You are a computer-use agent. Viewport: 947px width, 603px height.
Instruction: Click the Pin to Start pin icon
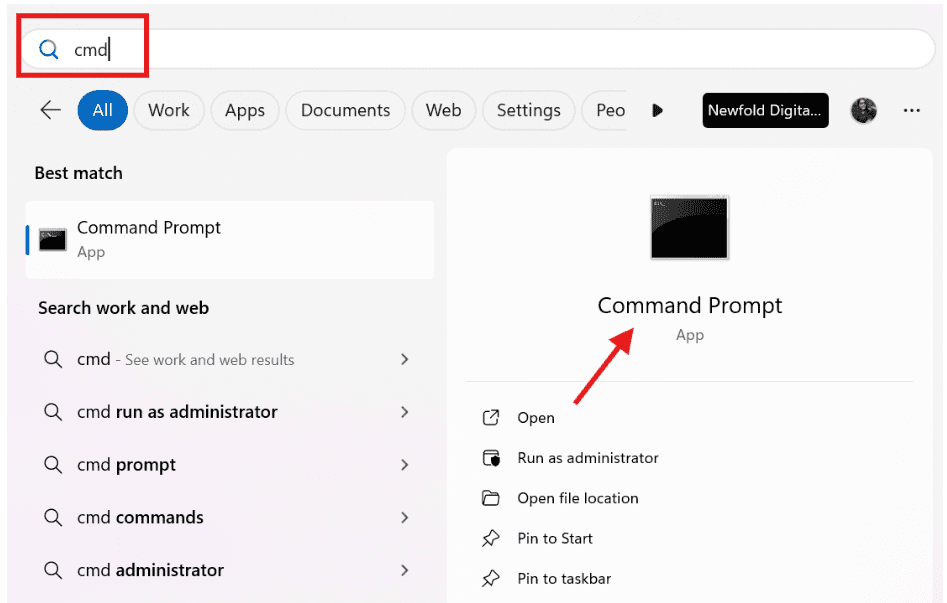(490, 538)
